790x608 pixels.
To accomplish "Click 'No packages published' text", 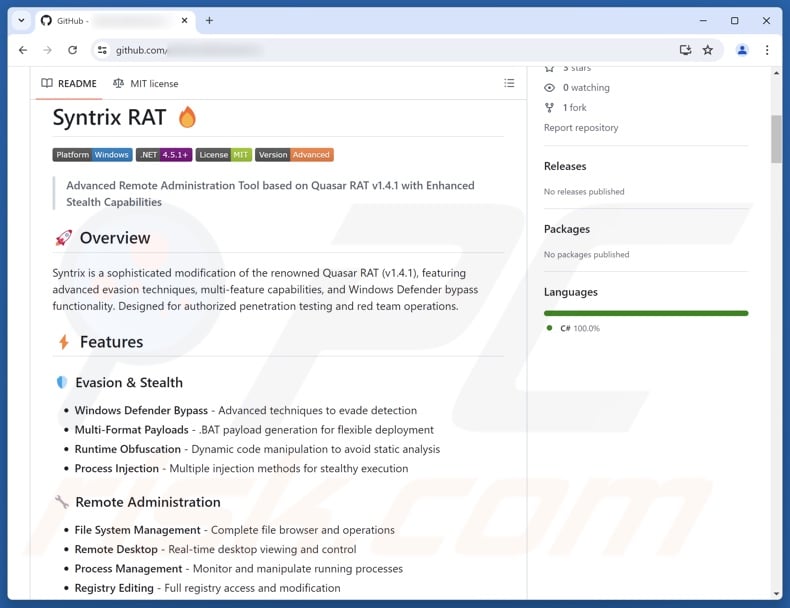I will tap(586, 254).
